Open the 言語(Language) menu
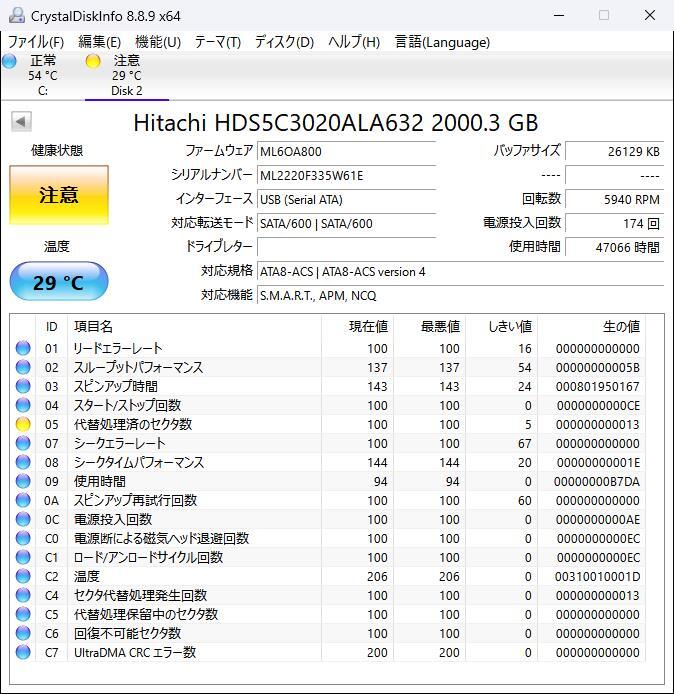The width and height of the screenshot is (674, 694). (x=442, y=42)
